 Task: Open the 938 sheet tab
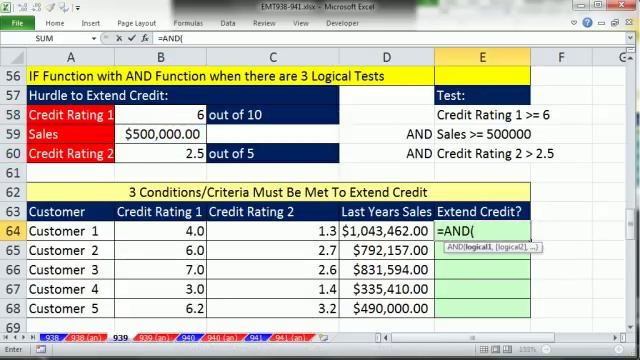(52, 338)
